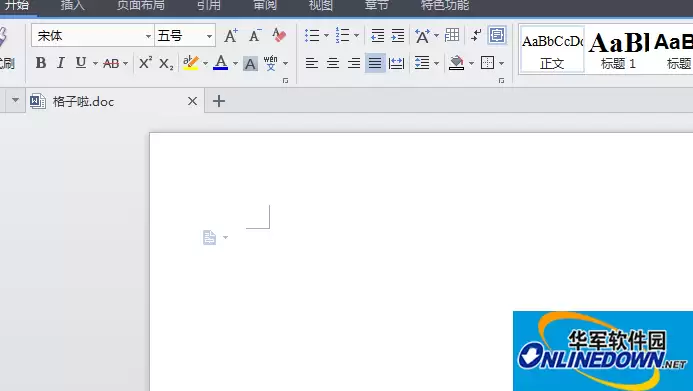Click the increase font size icon

pos(231,35)
